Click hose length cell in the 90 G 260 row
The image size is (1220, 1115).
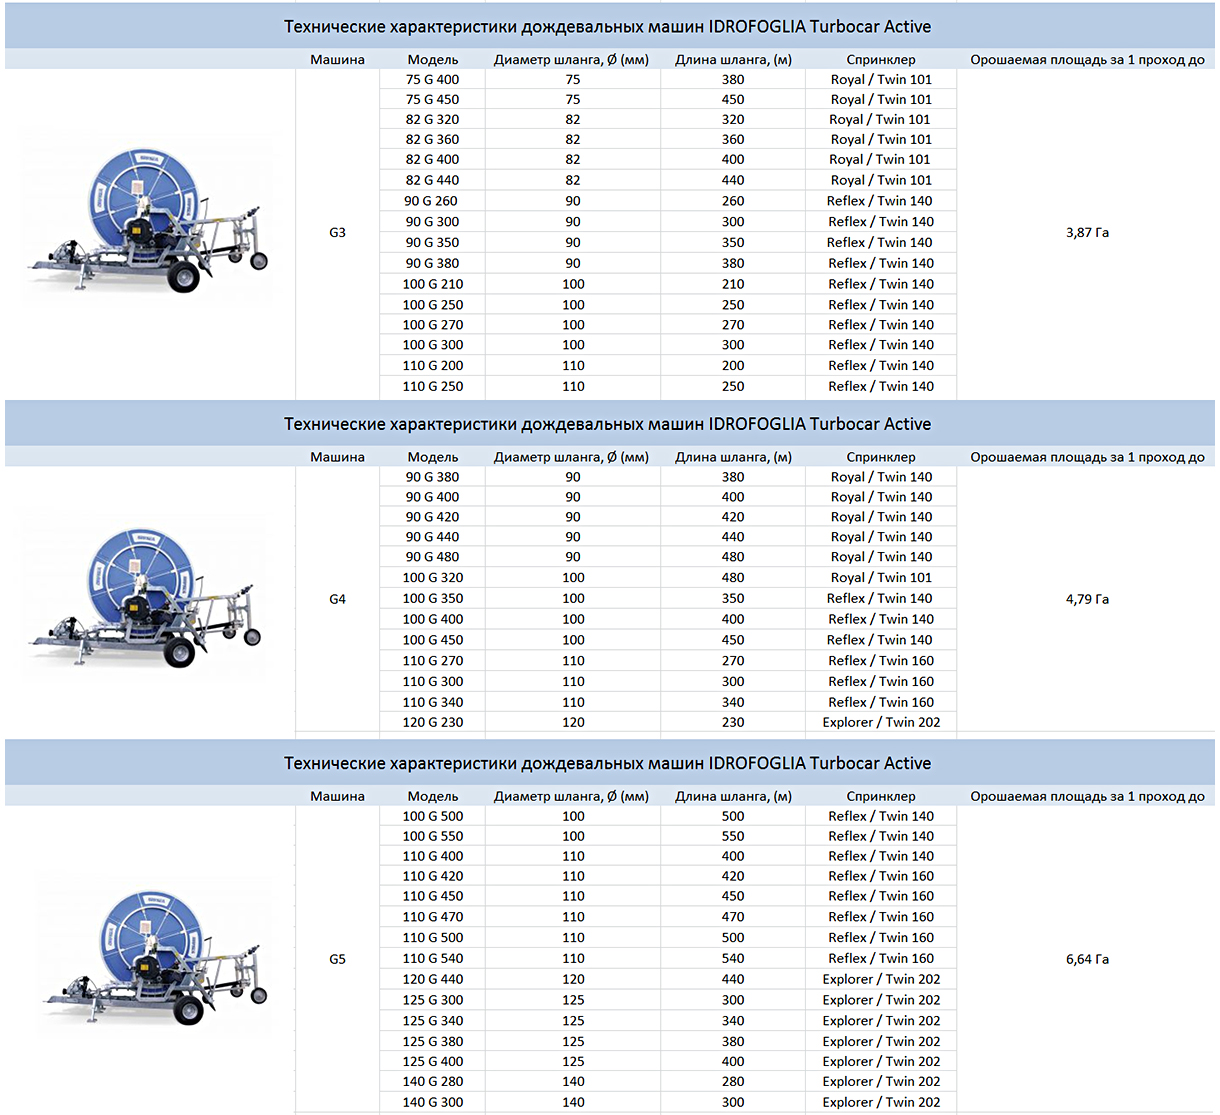tap(733, 201)
